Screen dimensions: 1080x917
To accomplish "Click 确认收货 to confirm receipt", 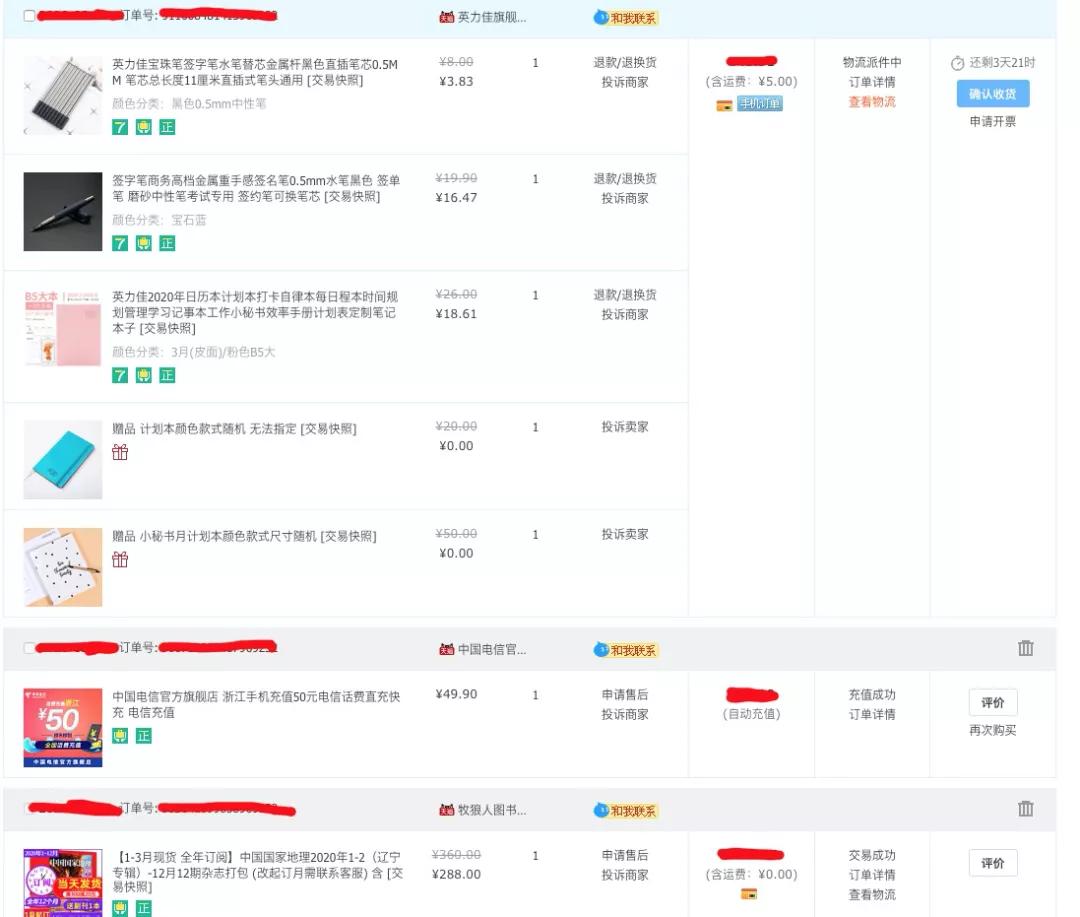I will tap(991, 93).
